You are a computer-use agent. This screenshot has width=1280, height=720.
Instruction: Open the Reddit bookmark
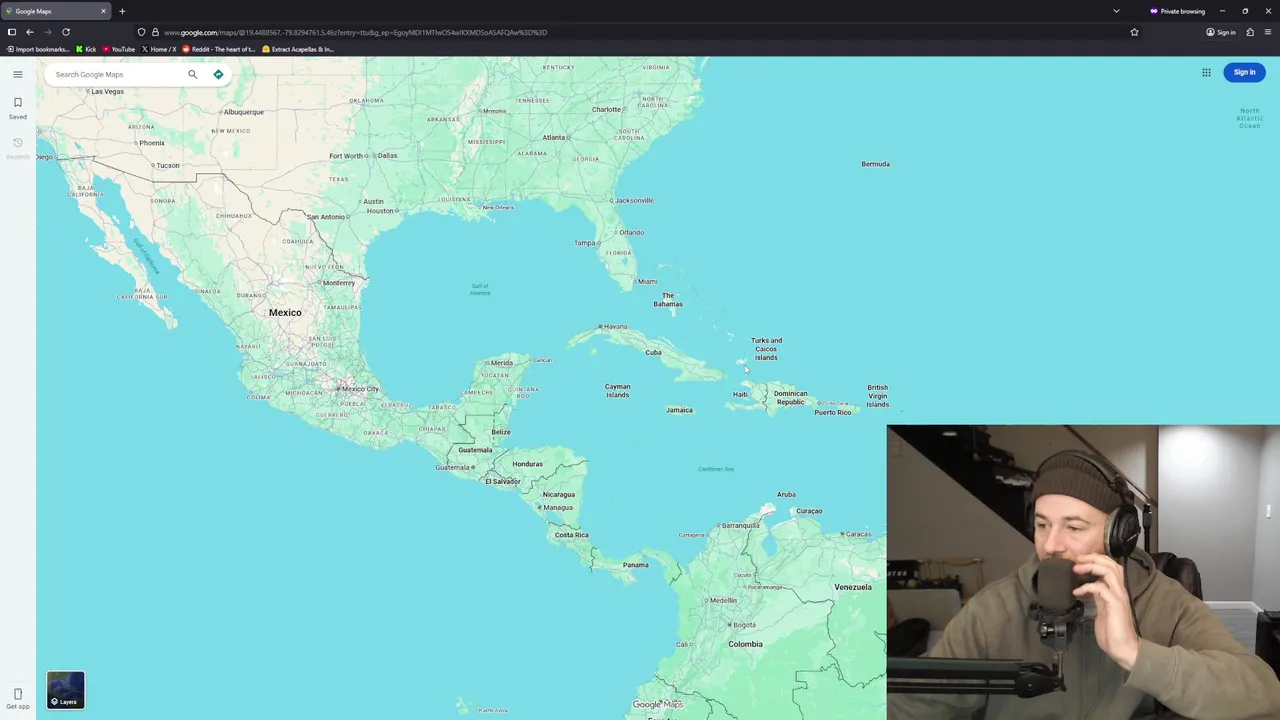(x=218, y=49)
